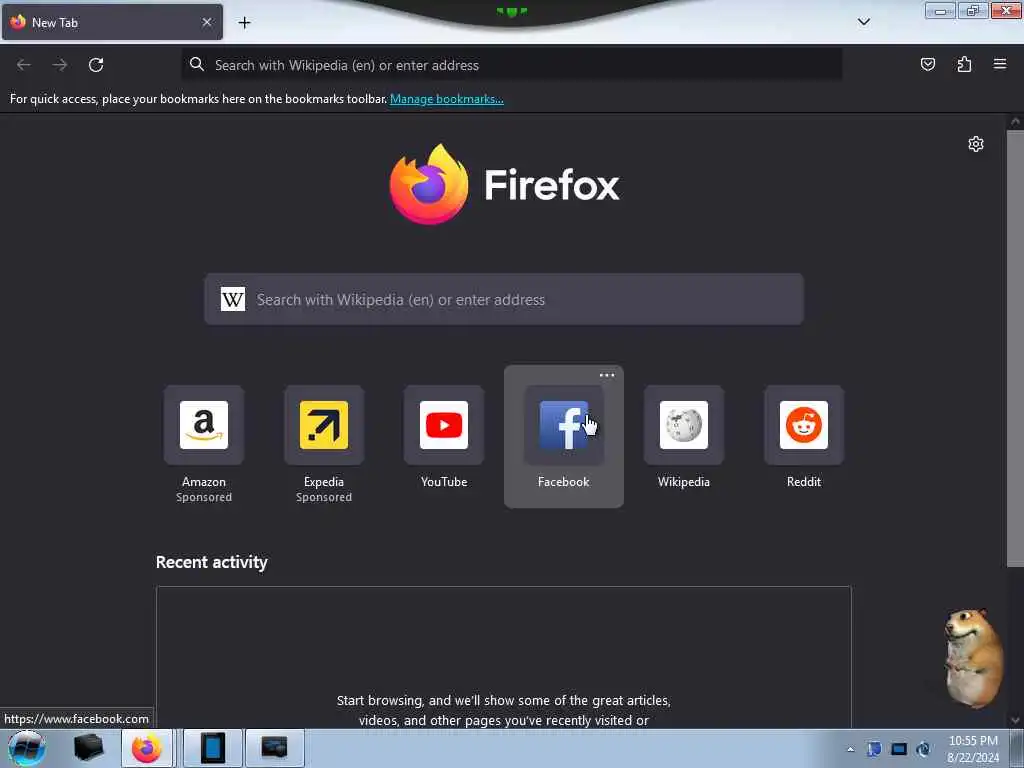
Task: Open the Facebook tile's three-dot menu
Action: point(607,375)
